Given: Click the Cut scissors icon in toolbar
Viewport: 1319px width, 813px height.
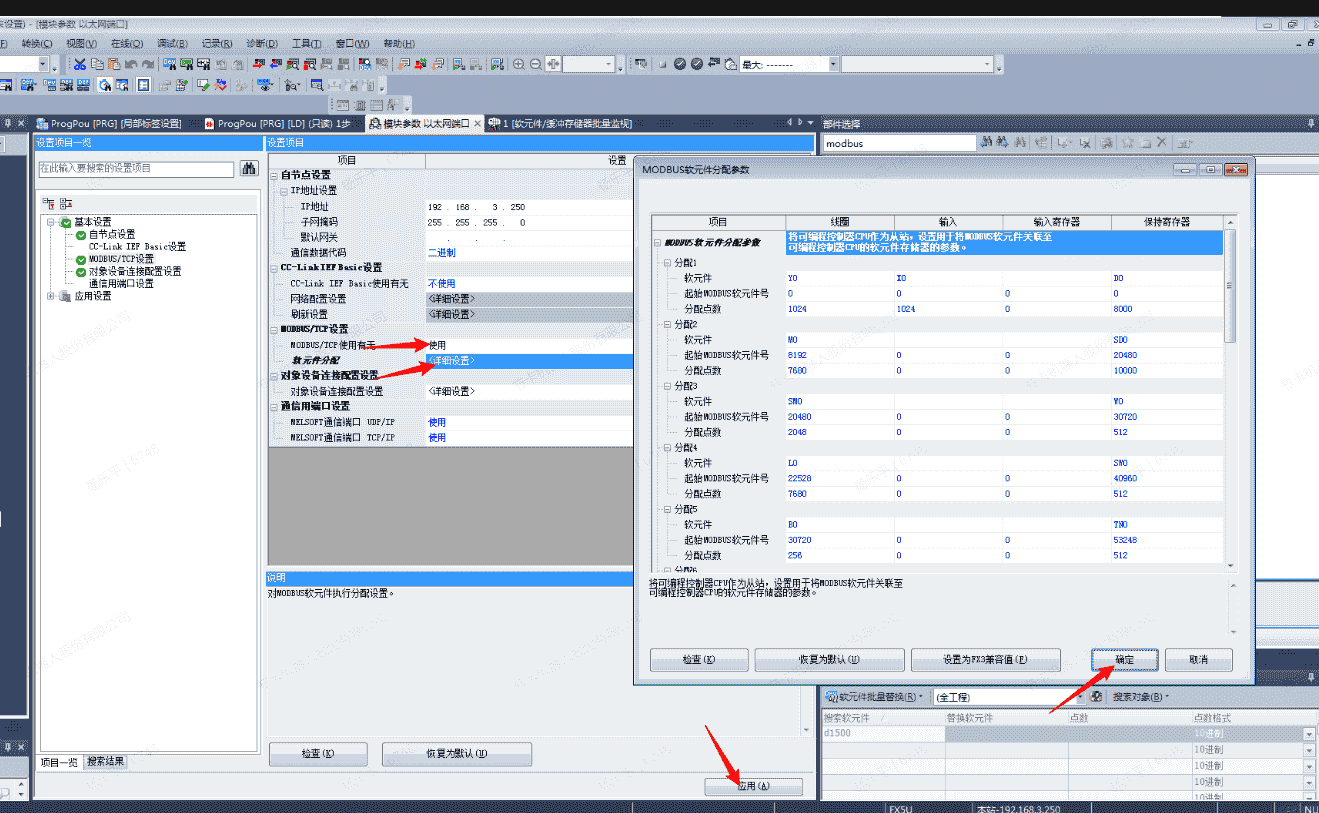Looking at the screenshot, I should (x=79, y=64).
